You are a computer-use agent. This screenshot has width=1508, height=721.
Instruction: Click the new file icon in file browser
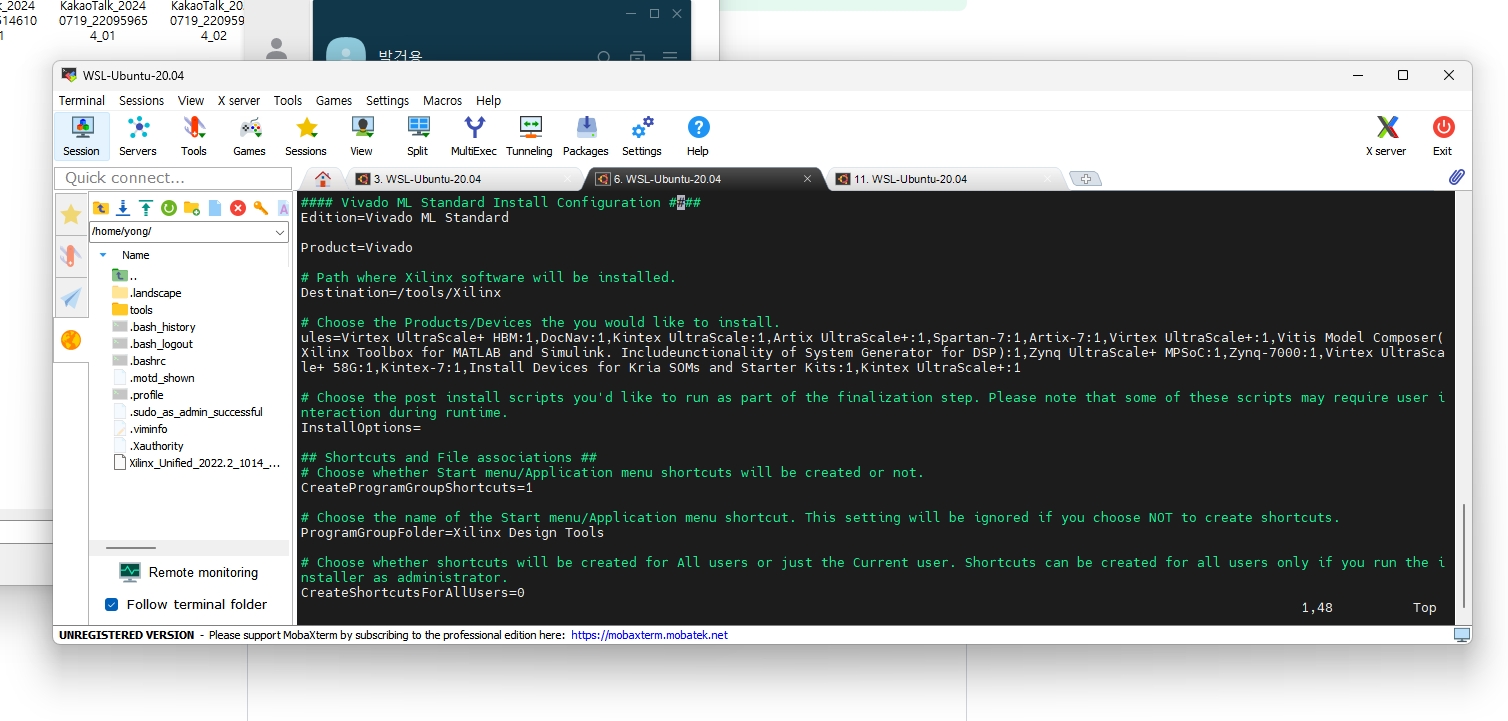(215, 208)
